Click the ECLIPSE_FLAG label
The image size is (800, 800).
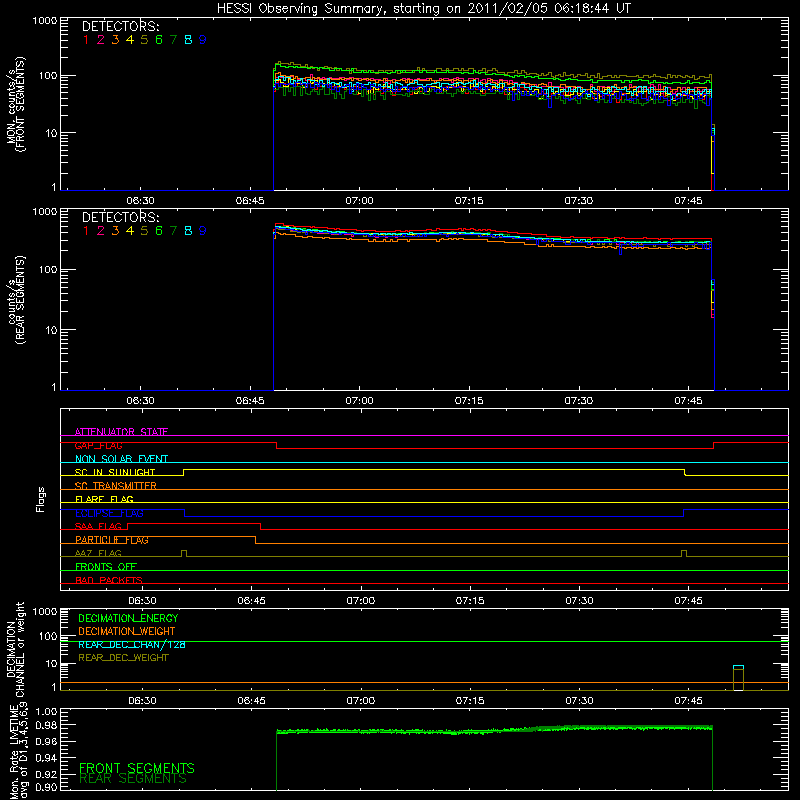(x=109, y=513)
